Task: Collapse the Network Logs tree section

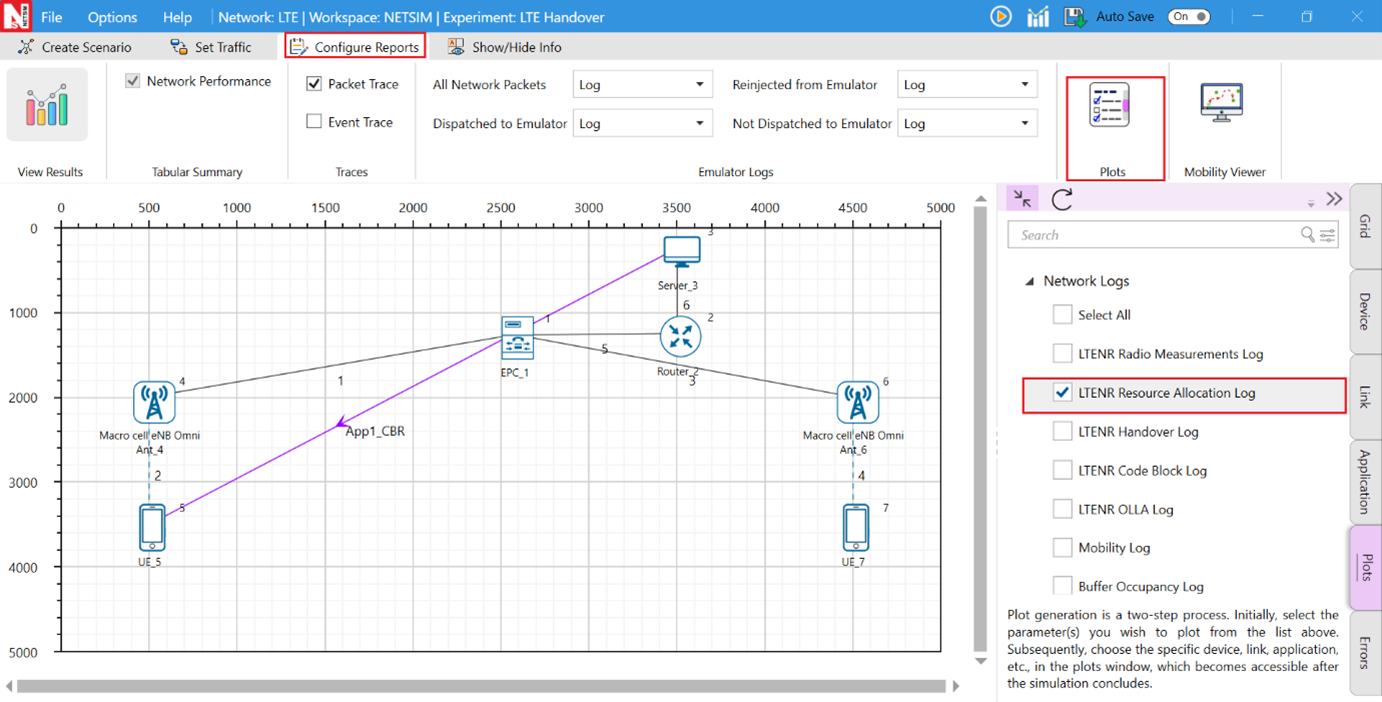Action: tap(1029, 282)
